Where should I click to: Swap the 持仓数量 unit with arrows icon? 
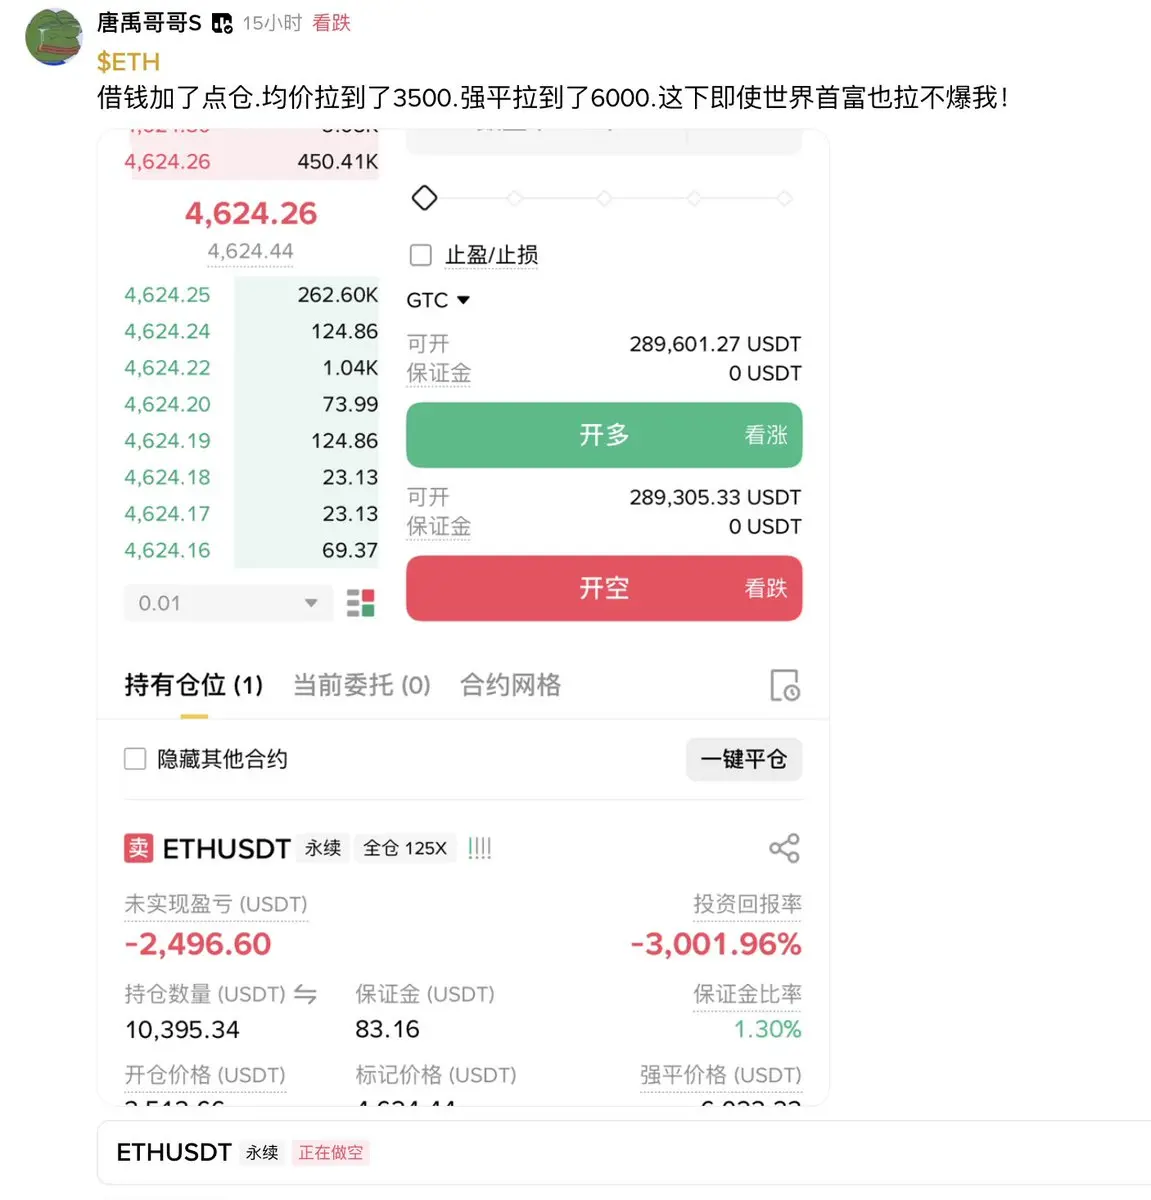pos(306,994)
